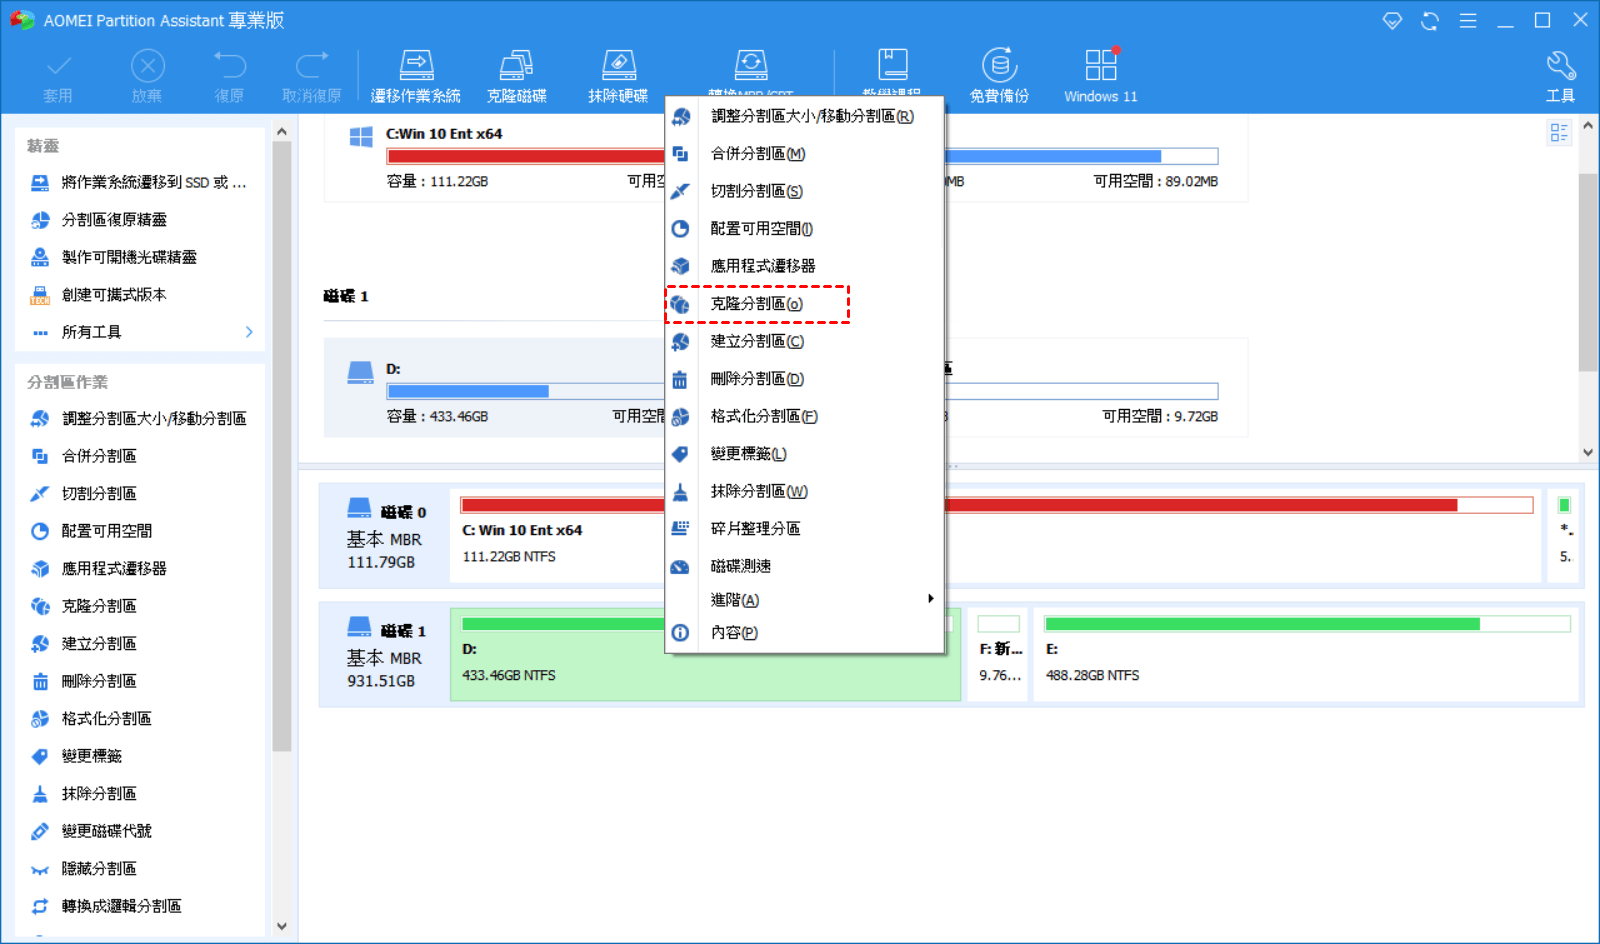Open 內容(P) properties in the context menu
The width and height of the screenshot is (1600, 944).
[805, 633]
